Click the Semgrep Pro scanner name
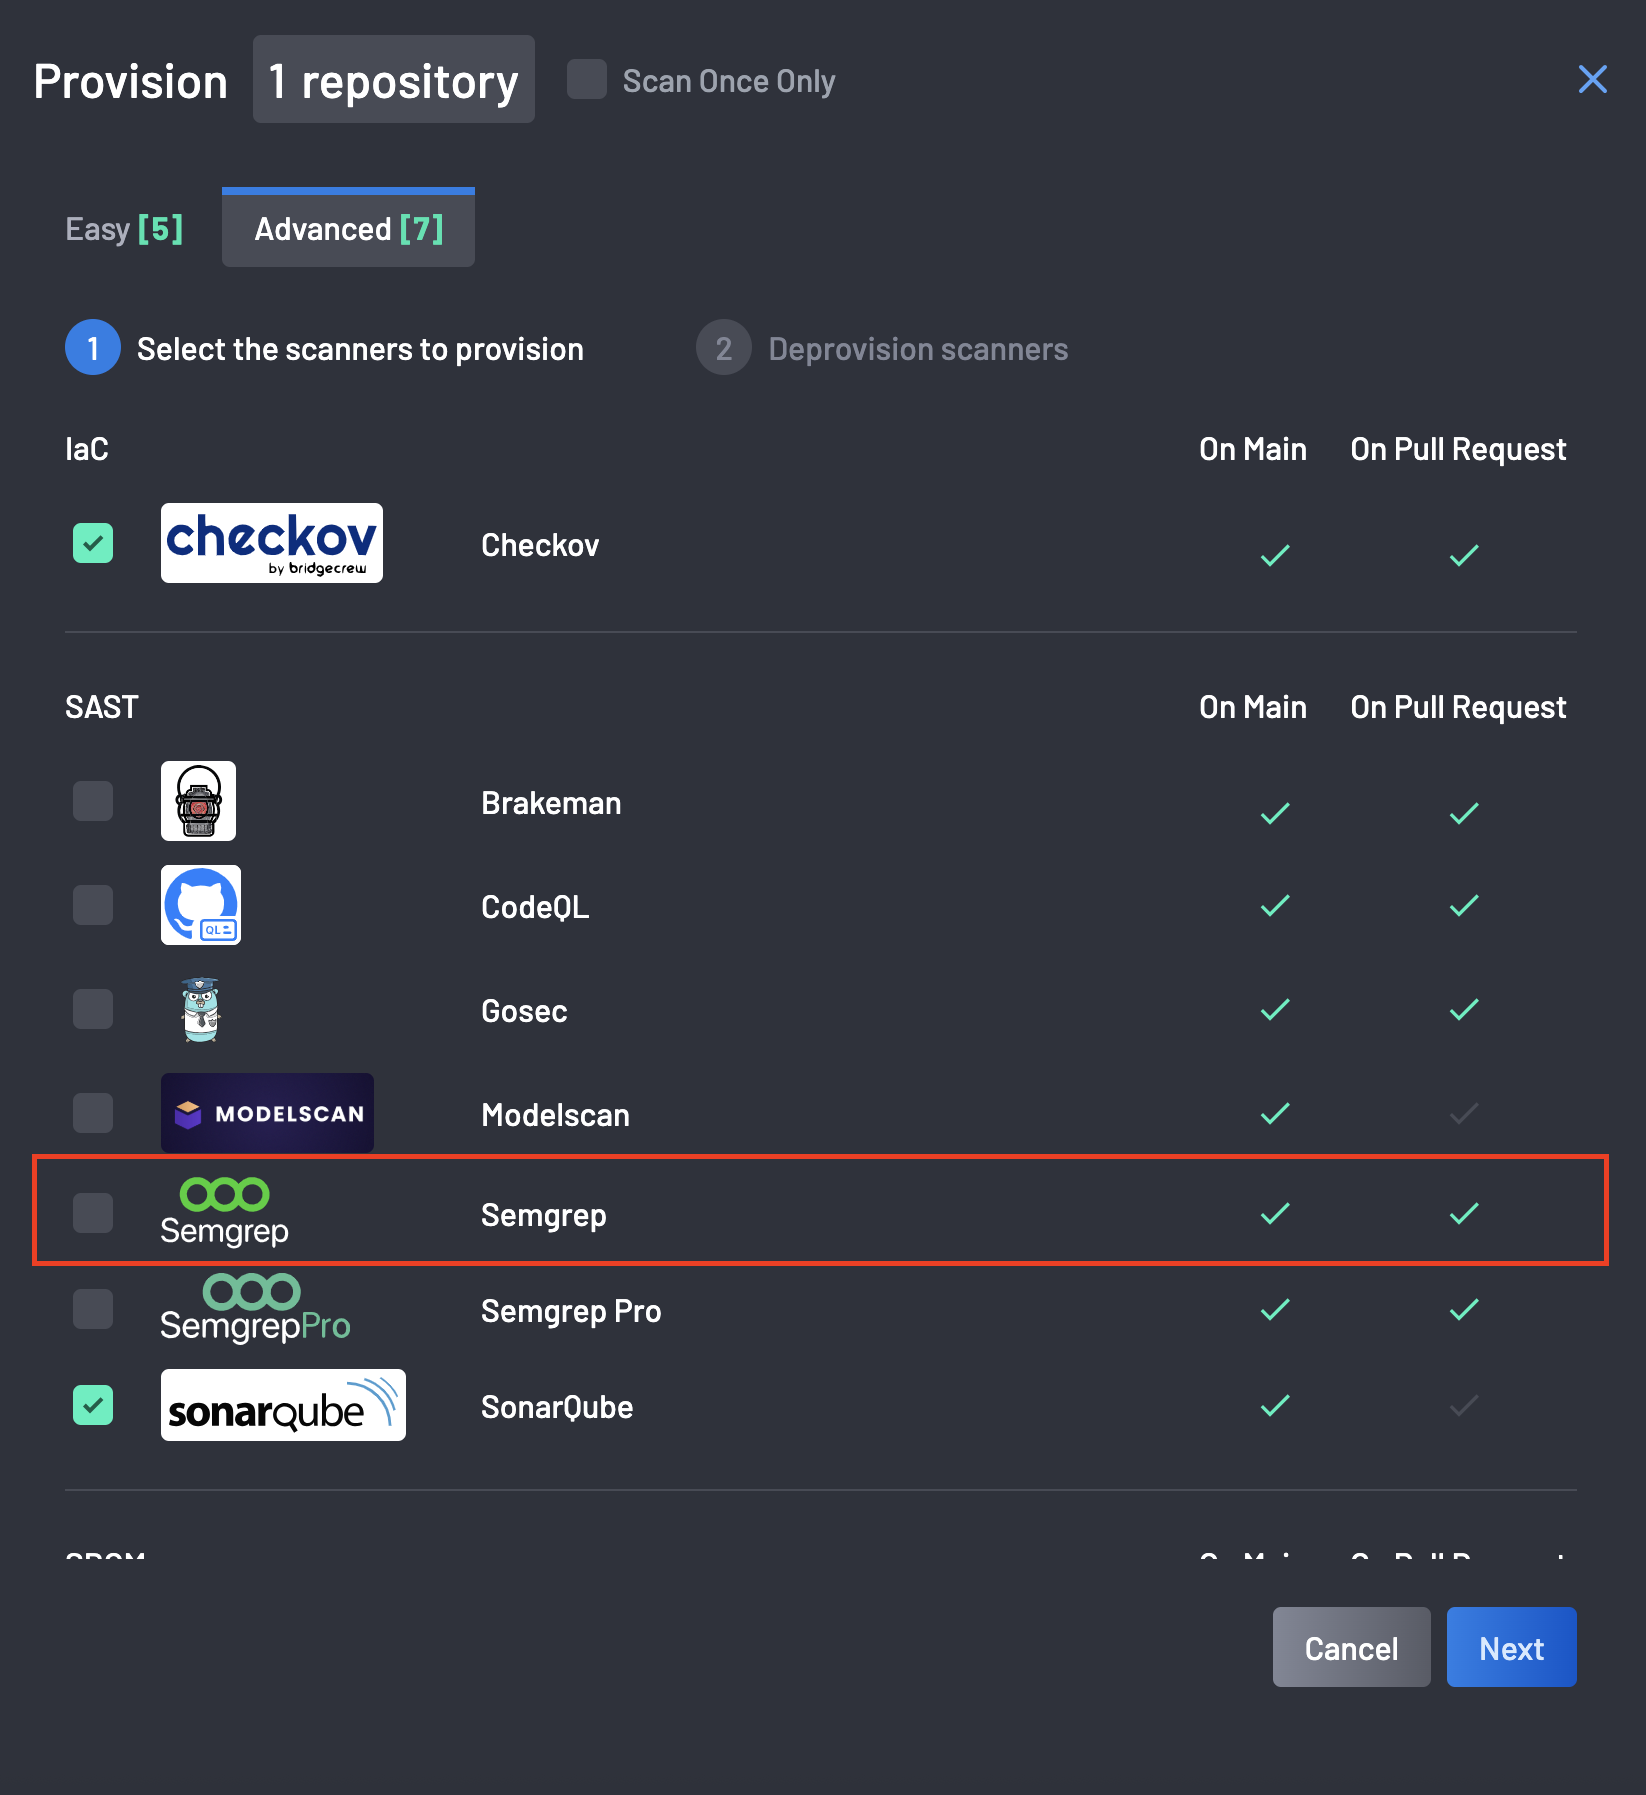Viewport: 1646px width, 1795px height. pos(571,1311)
